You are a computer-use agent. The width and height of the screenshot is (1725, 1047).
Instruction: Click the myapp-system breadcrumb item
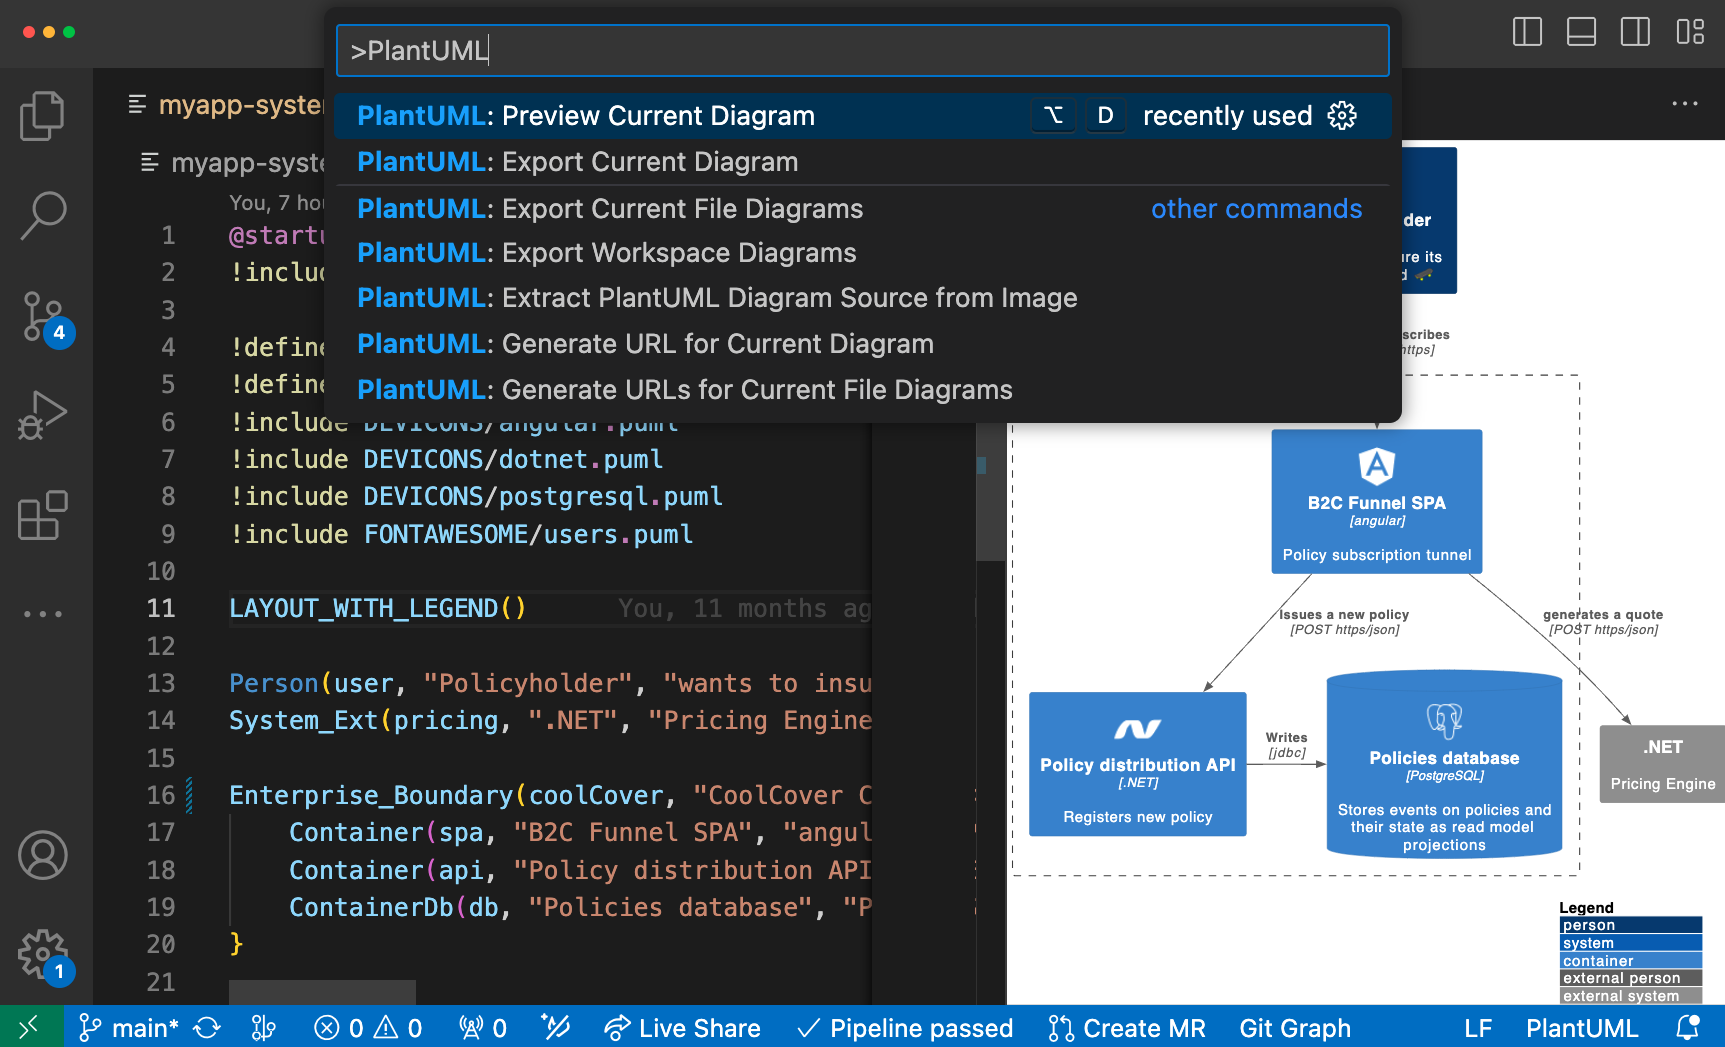(x=233, y=163)
